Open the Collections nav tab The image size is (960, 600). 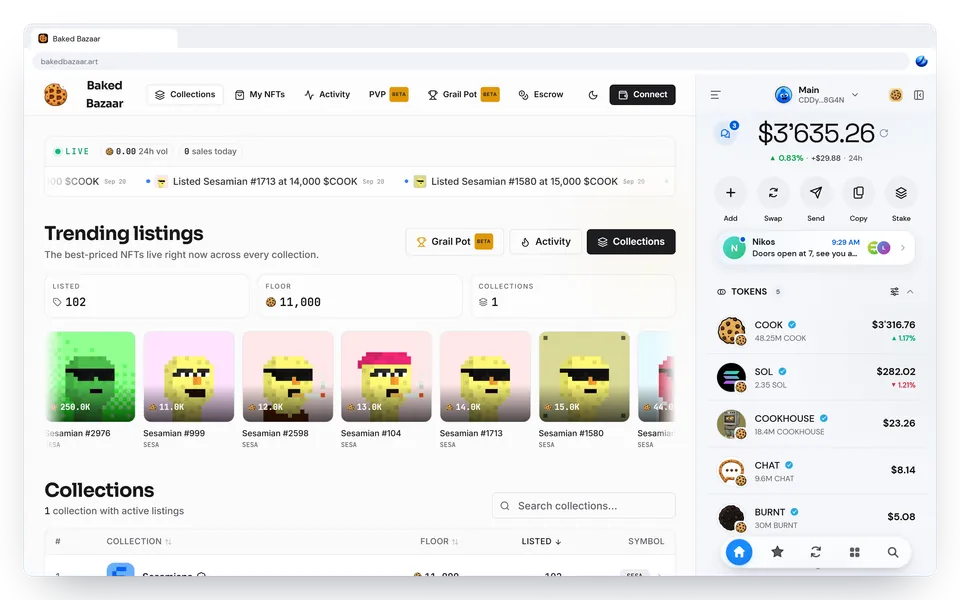point(185,95)
